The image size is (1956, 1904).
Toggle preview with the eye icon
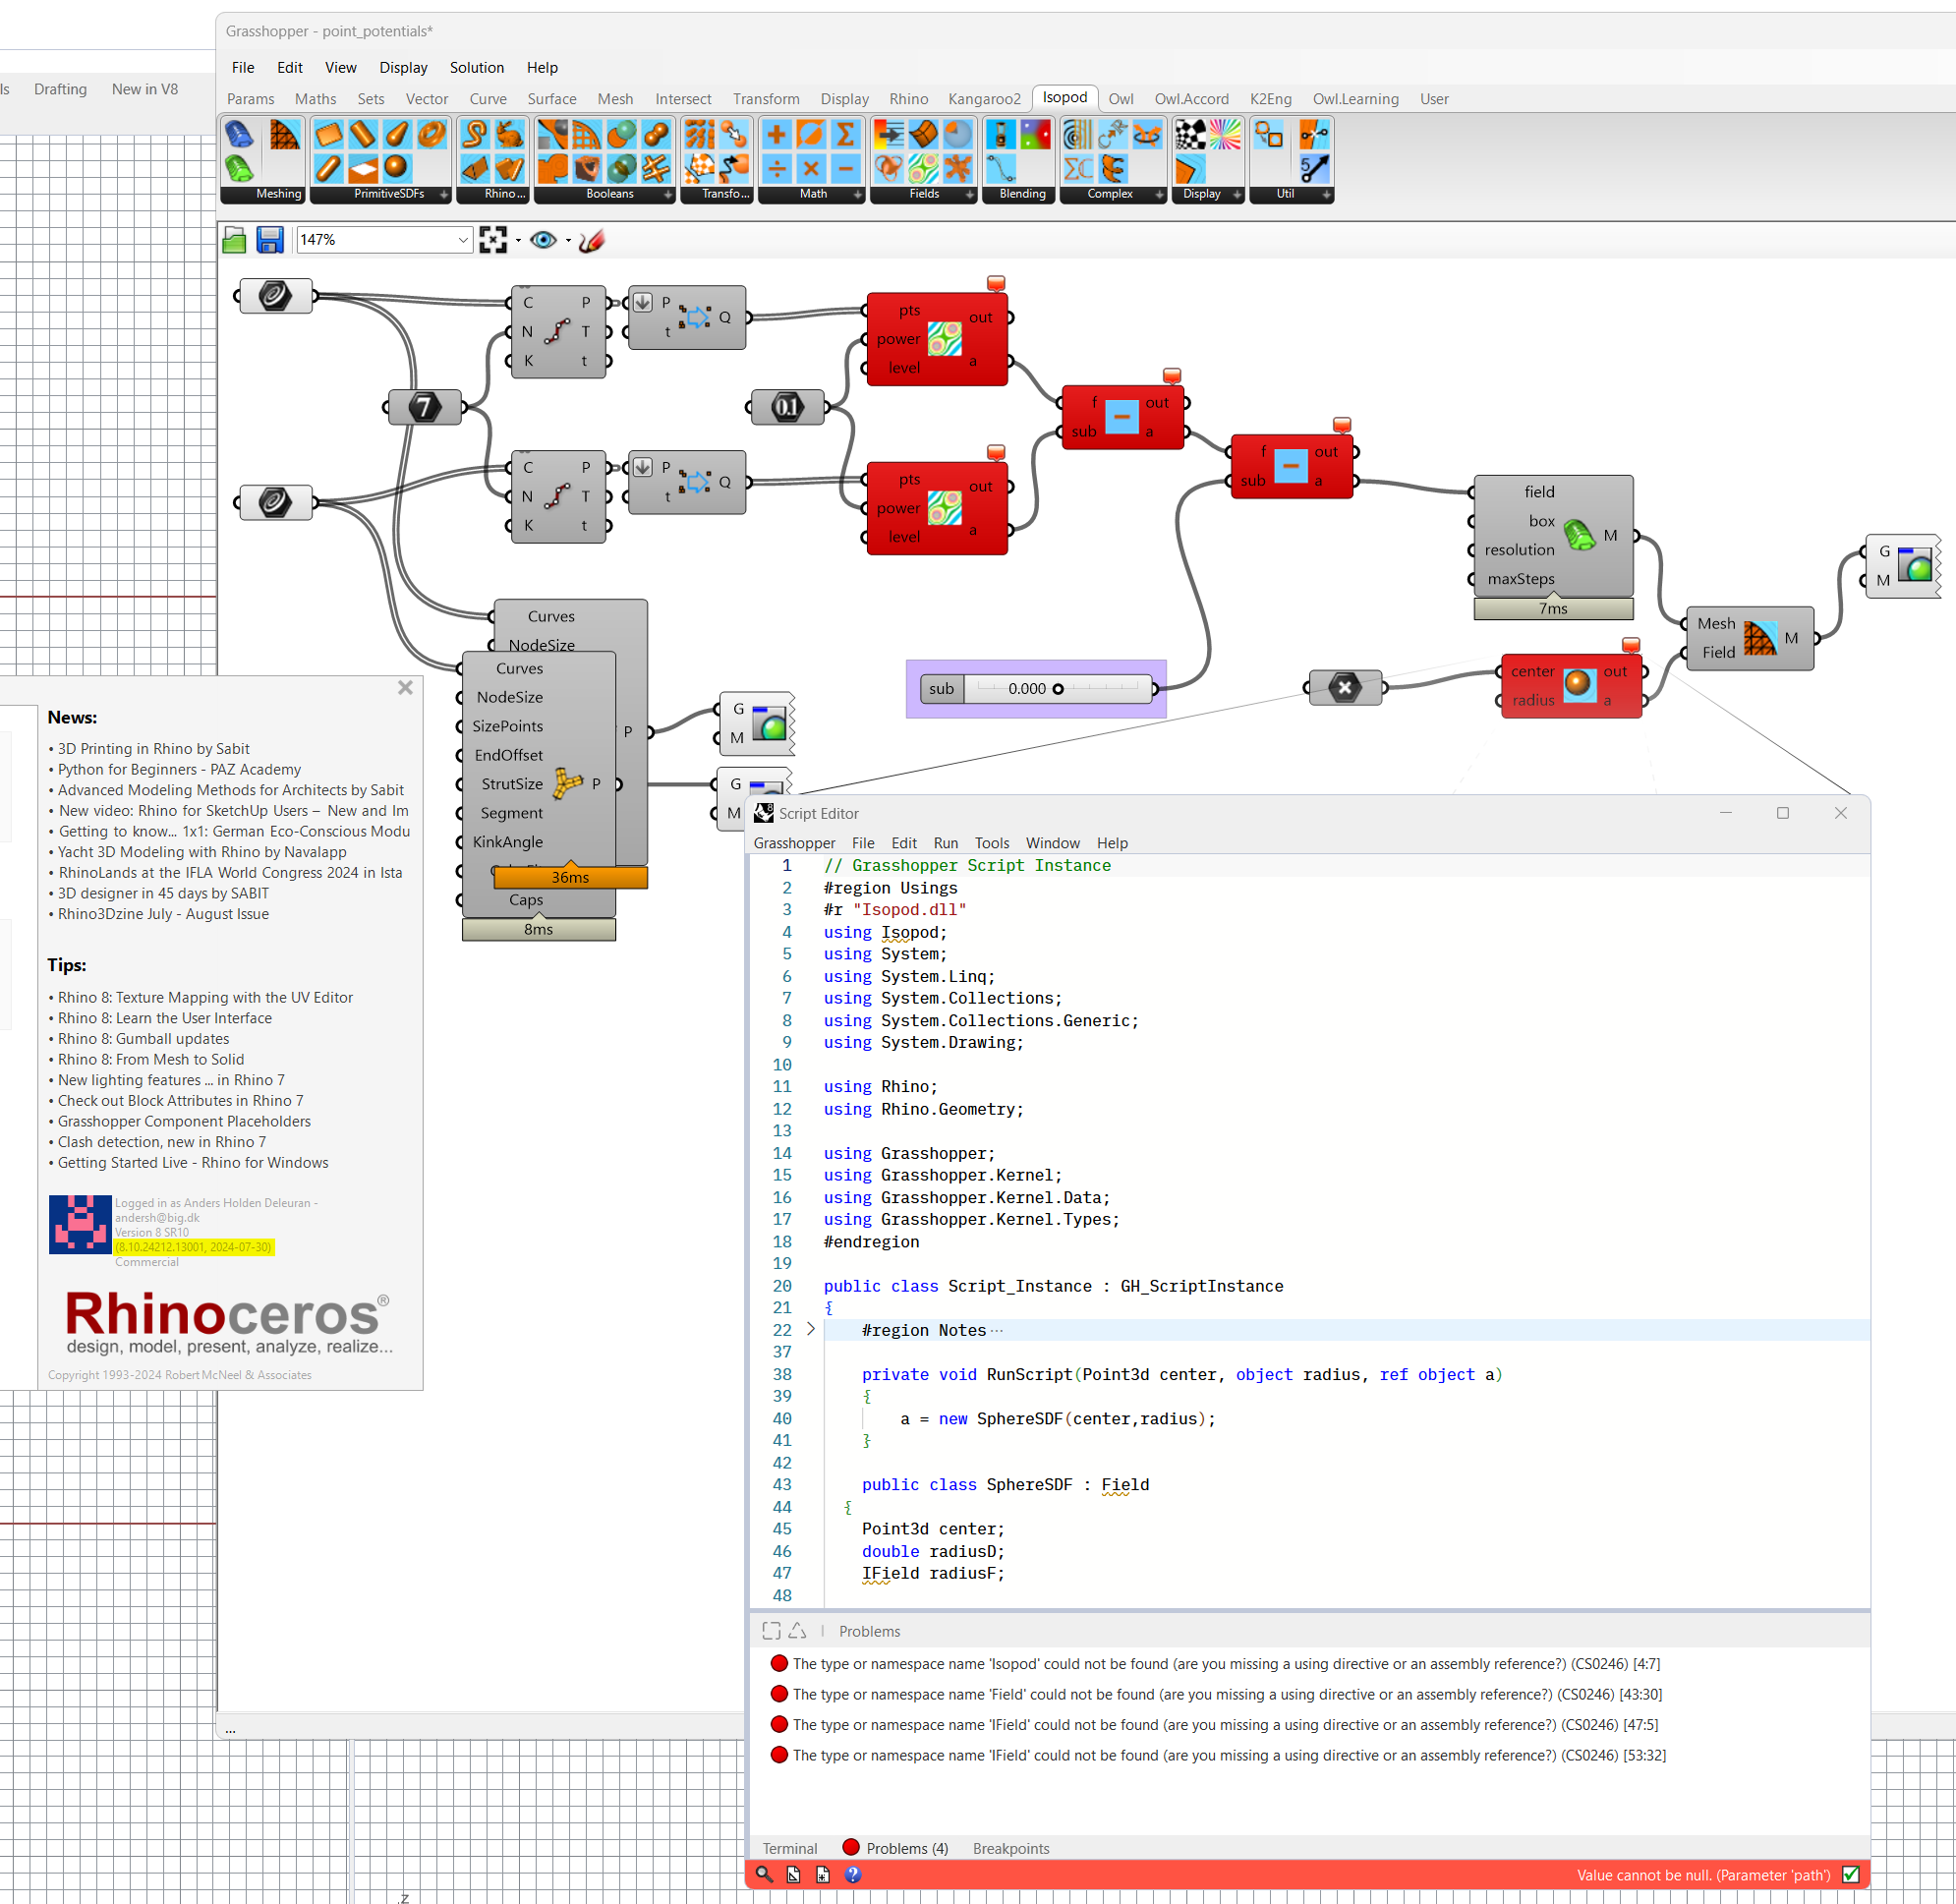pyautogui.click(x=544, y=240)
